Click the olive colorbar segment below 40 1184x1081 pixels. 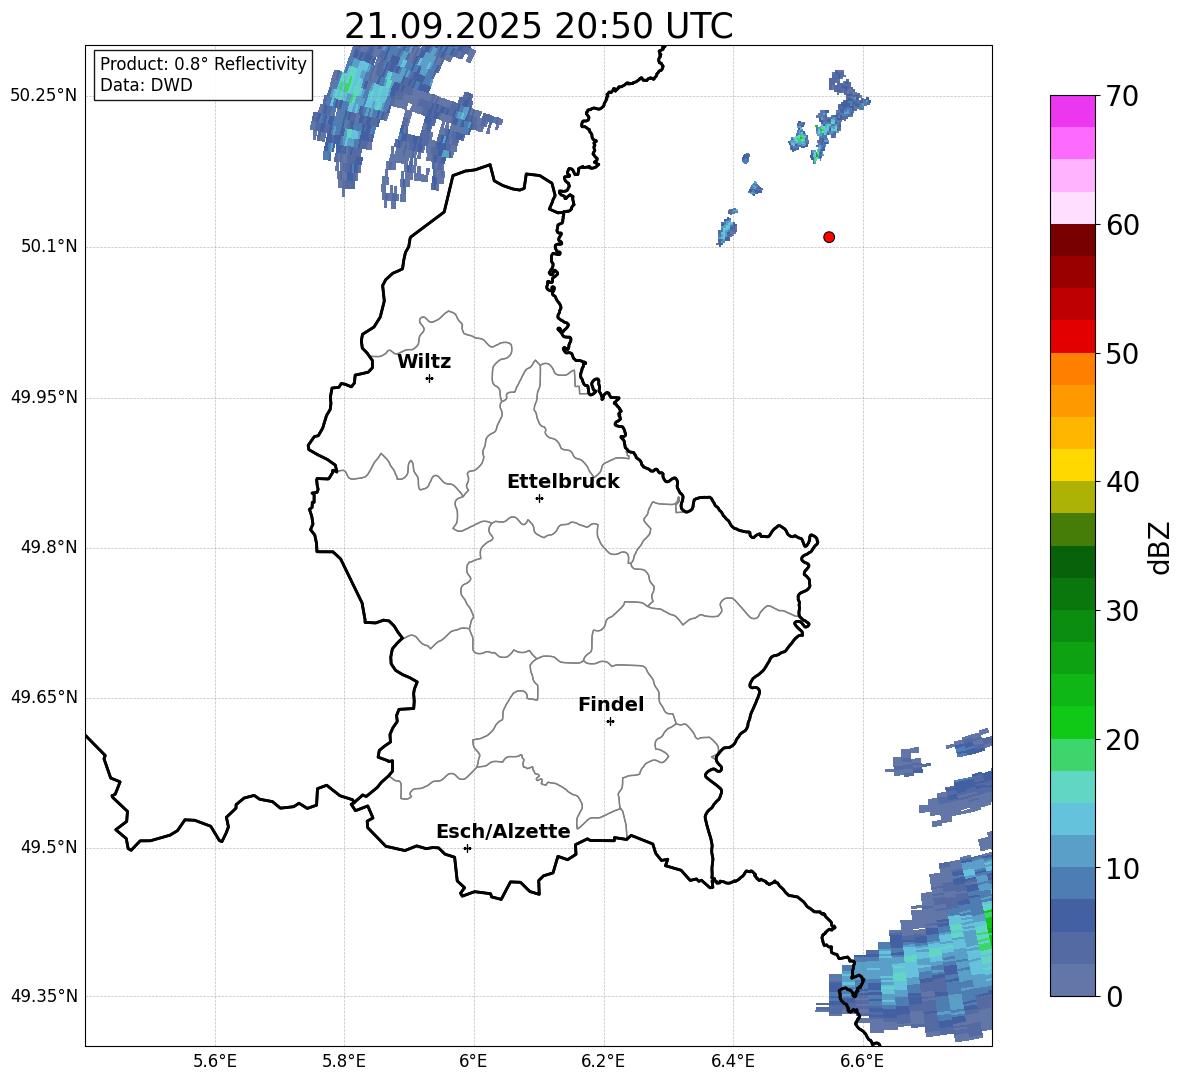point(1072,497)
